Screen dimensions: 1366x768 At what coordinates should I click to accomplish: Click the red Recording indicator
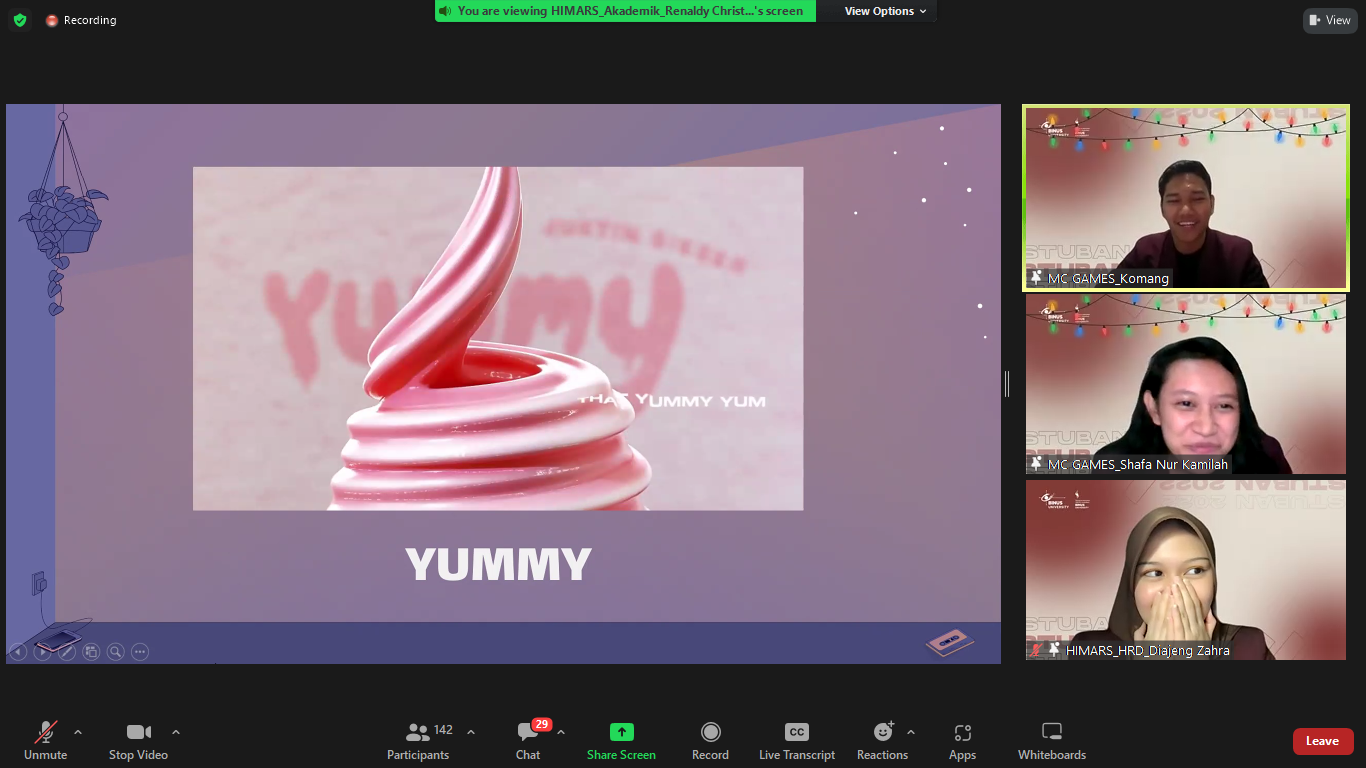pyautogui.click(x=81, y=20)
